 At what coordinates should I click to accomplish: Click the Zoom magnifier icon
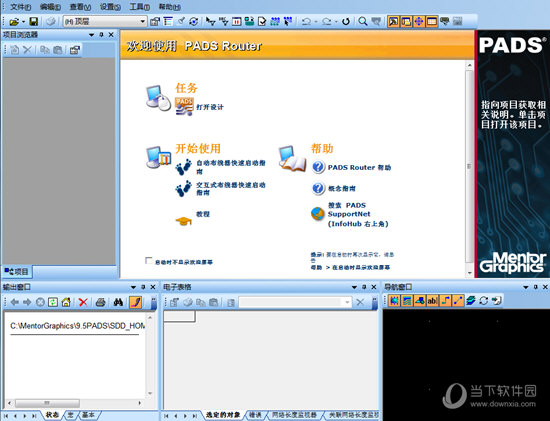pos(363,22)
